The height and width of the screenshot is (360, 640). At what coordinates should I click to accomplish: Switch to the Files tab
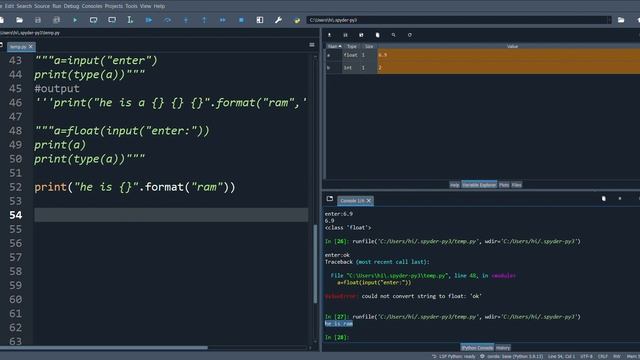517,185
